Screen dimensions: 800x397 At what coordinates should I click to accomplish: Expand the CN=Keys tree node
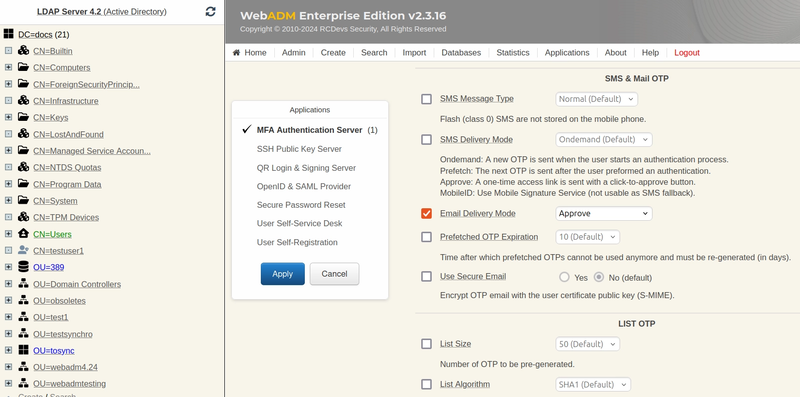point(8,117)
